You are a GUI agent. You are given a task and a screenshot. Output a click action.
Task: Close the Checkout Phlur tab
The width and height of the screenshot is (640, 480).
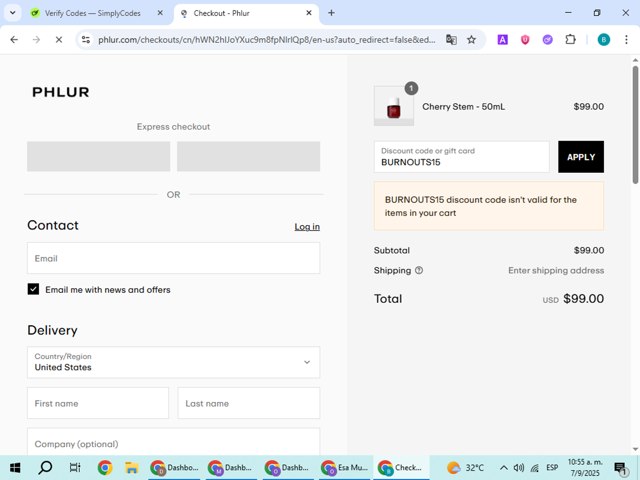pos(309,13)
